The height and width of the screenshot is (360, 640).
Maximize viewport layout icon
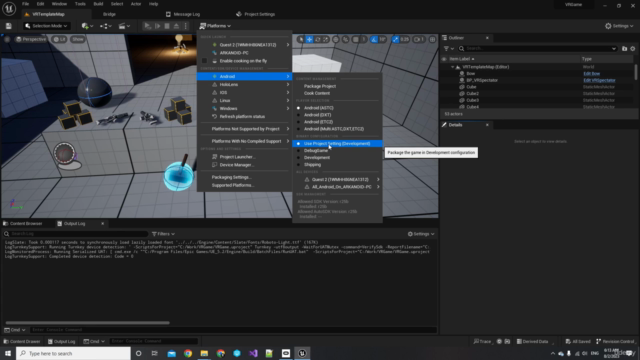(x=432, y=39)
